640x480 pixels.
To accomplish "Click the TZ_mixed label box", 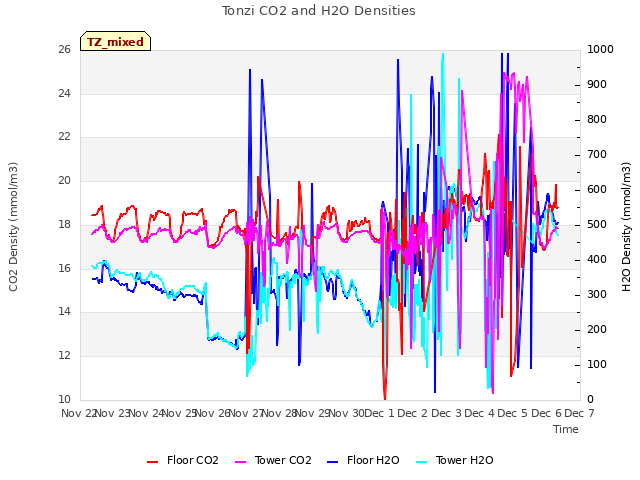I will pos(116,41).
